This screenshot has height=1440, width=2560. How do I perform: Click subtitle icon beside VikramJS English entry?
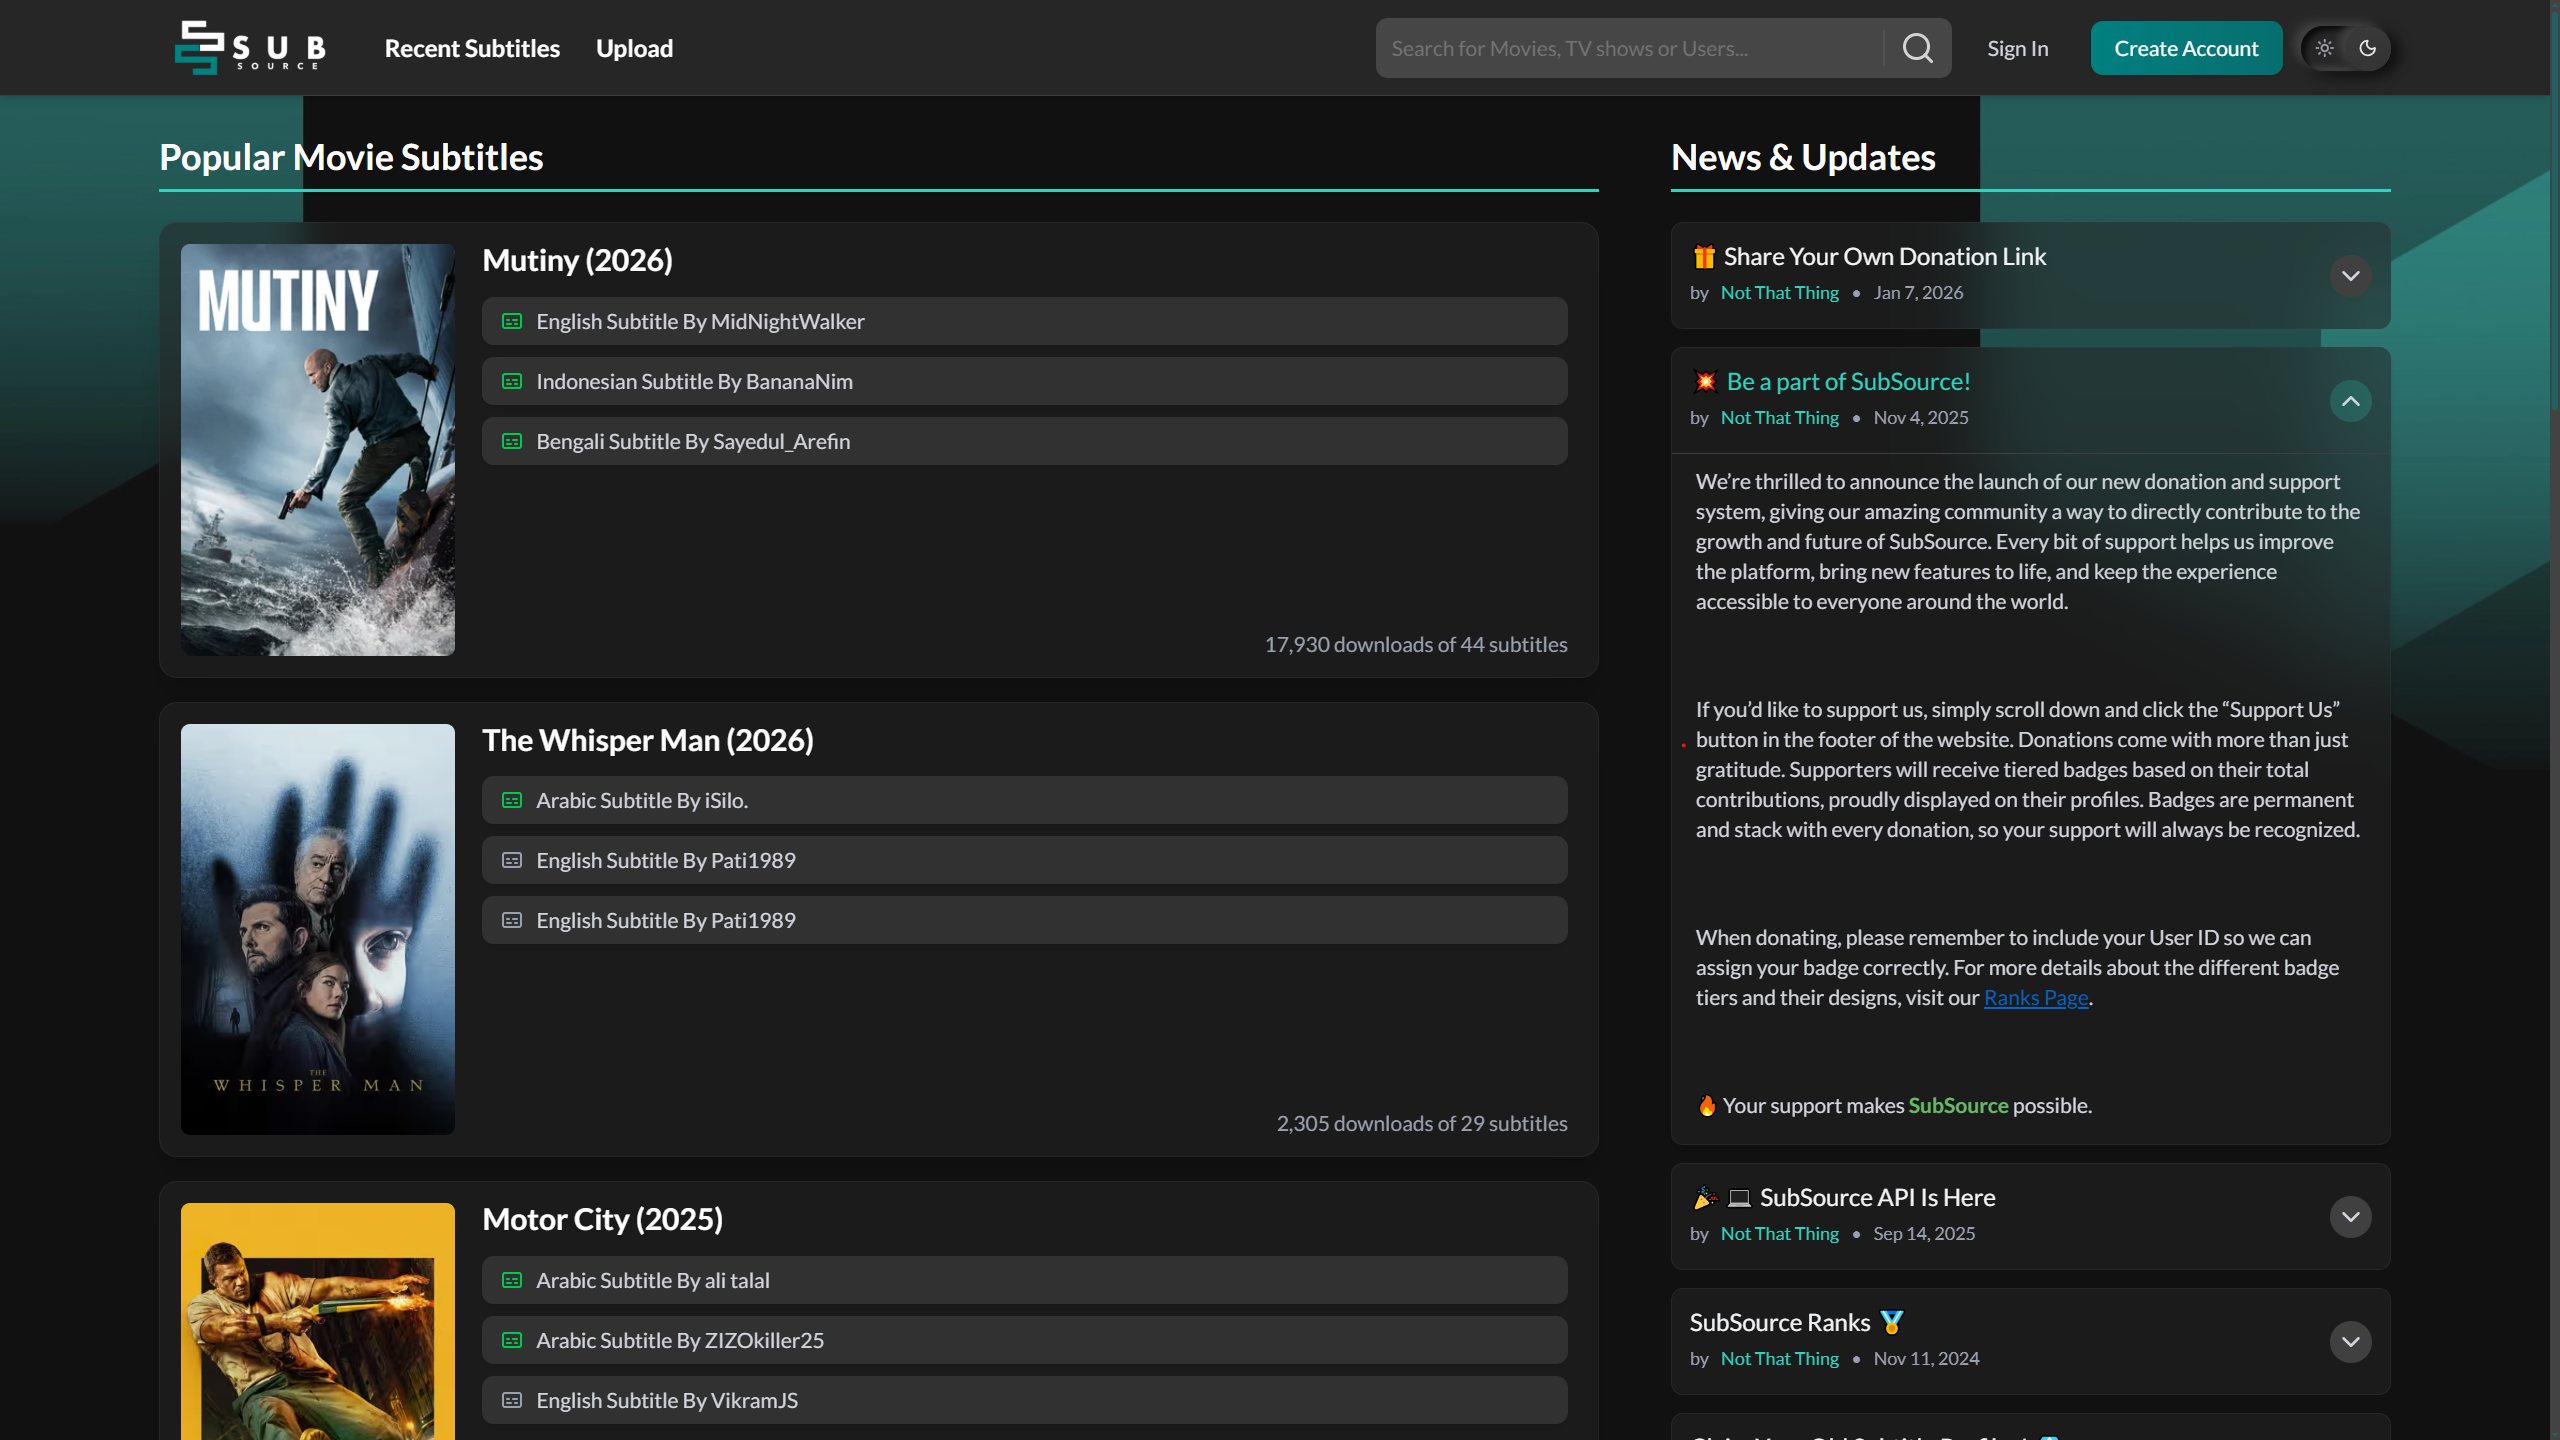click(512, 1400)
